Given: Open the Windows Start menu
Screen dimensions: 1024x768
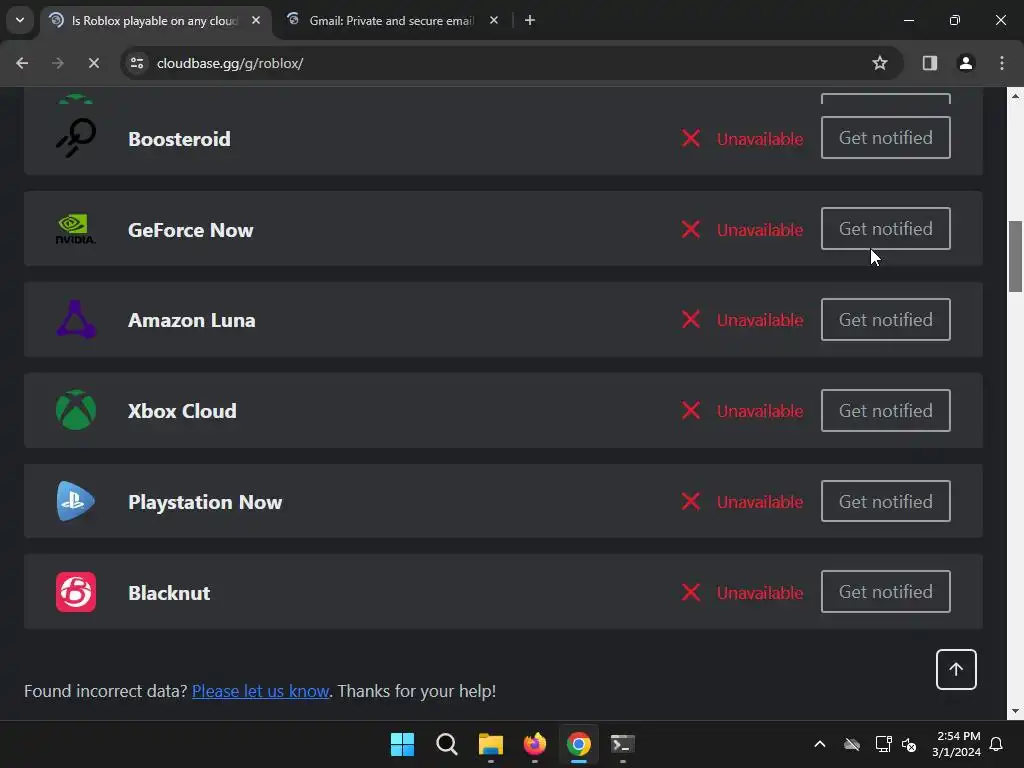Looking at the screenshot, I should click(x=402, y=744).
